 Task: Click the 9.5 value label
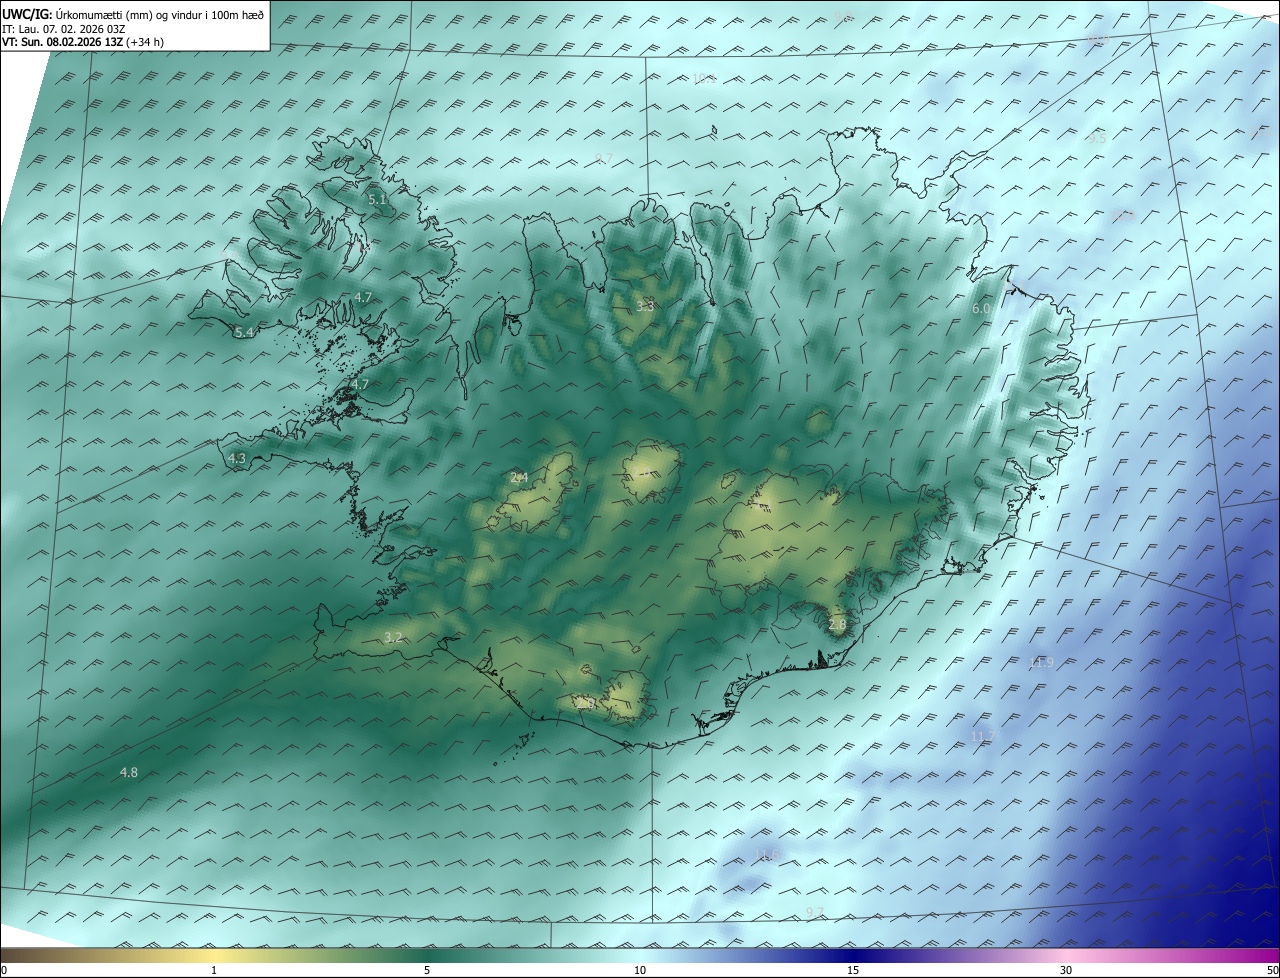(x=1097, y=138)
